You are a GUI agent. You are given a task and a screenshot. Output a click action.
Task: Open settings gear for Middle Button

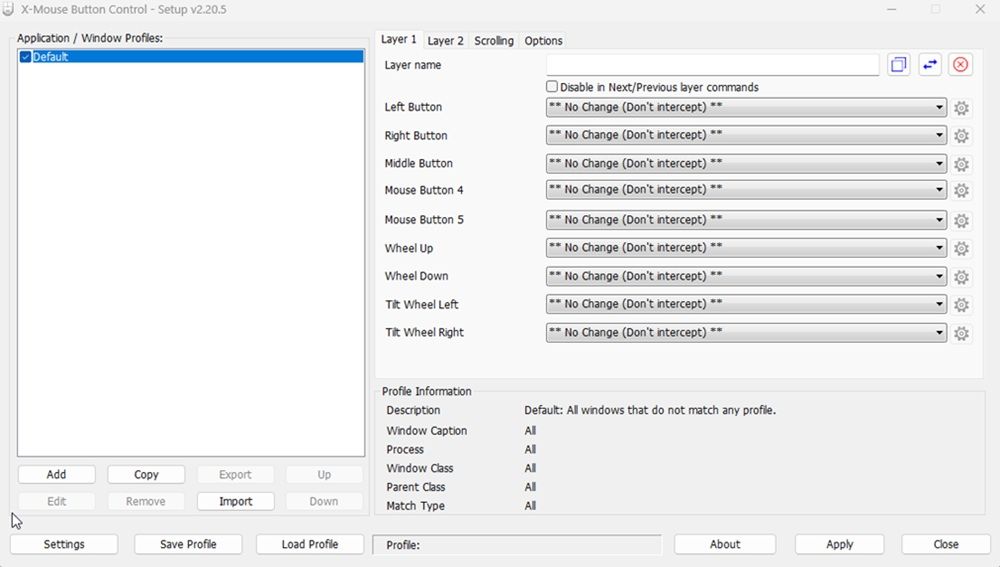(961, 164)
